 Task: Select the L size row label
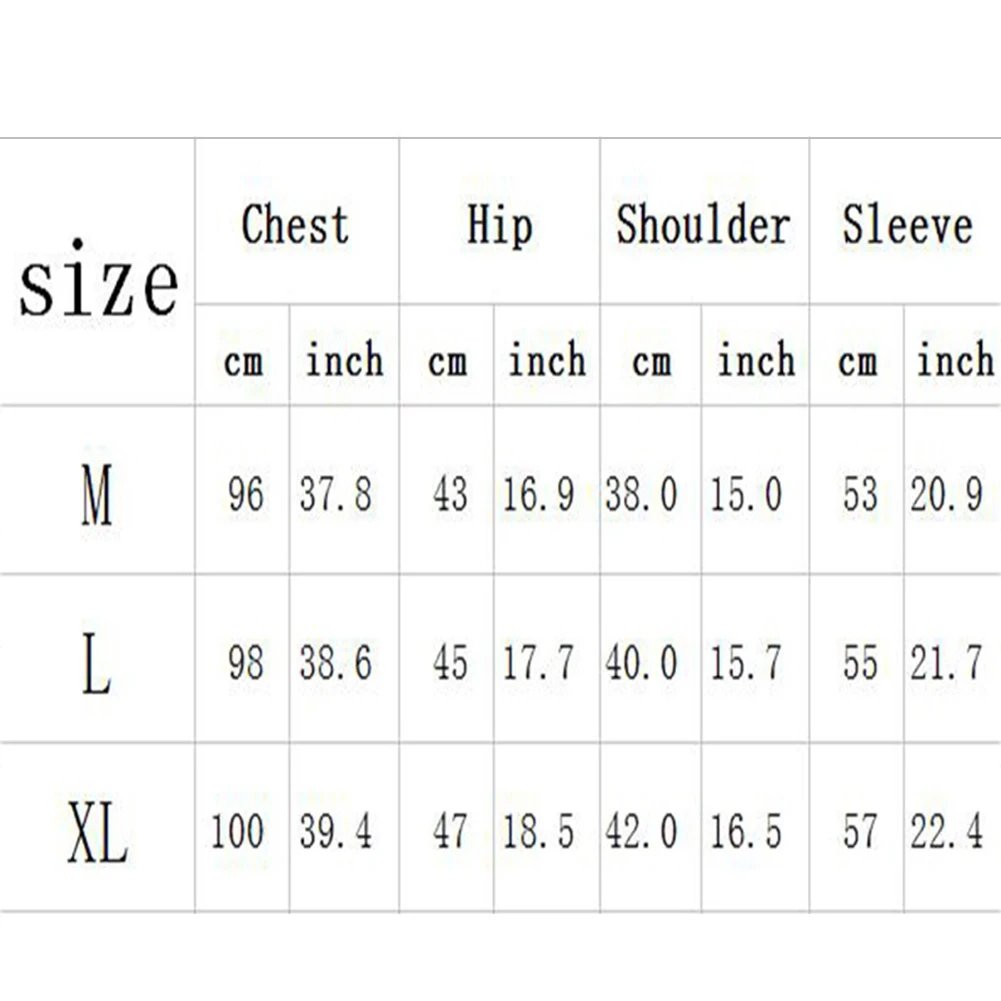tap(97, 663)
